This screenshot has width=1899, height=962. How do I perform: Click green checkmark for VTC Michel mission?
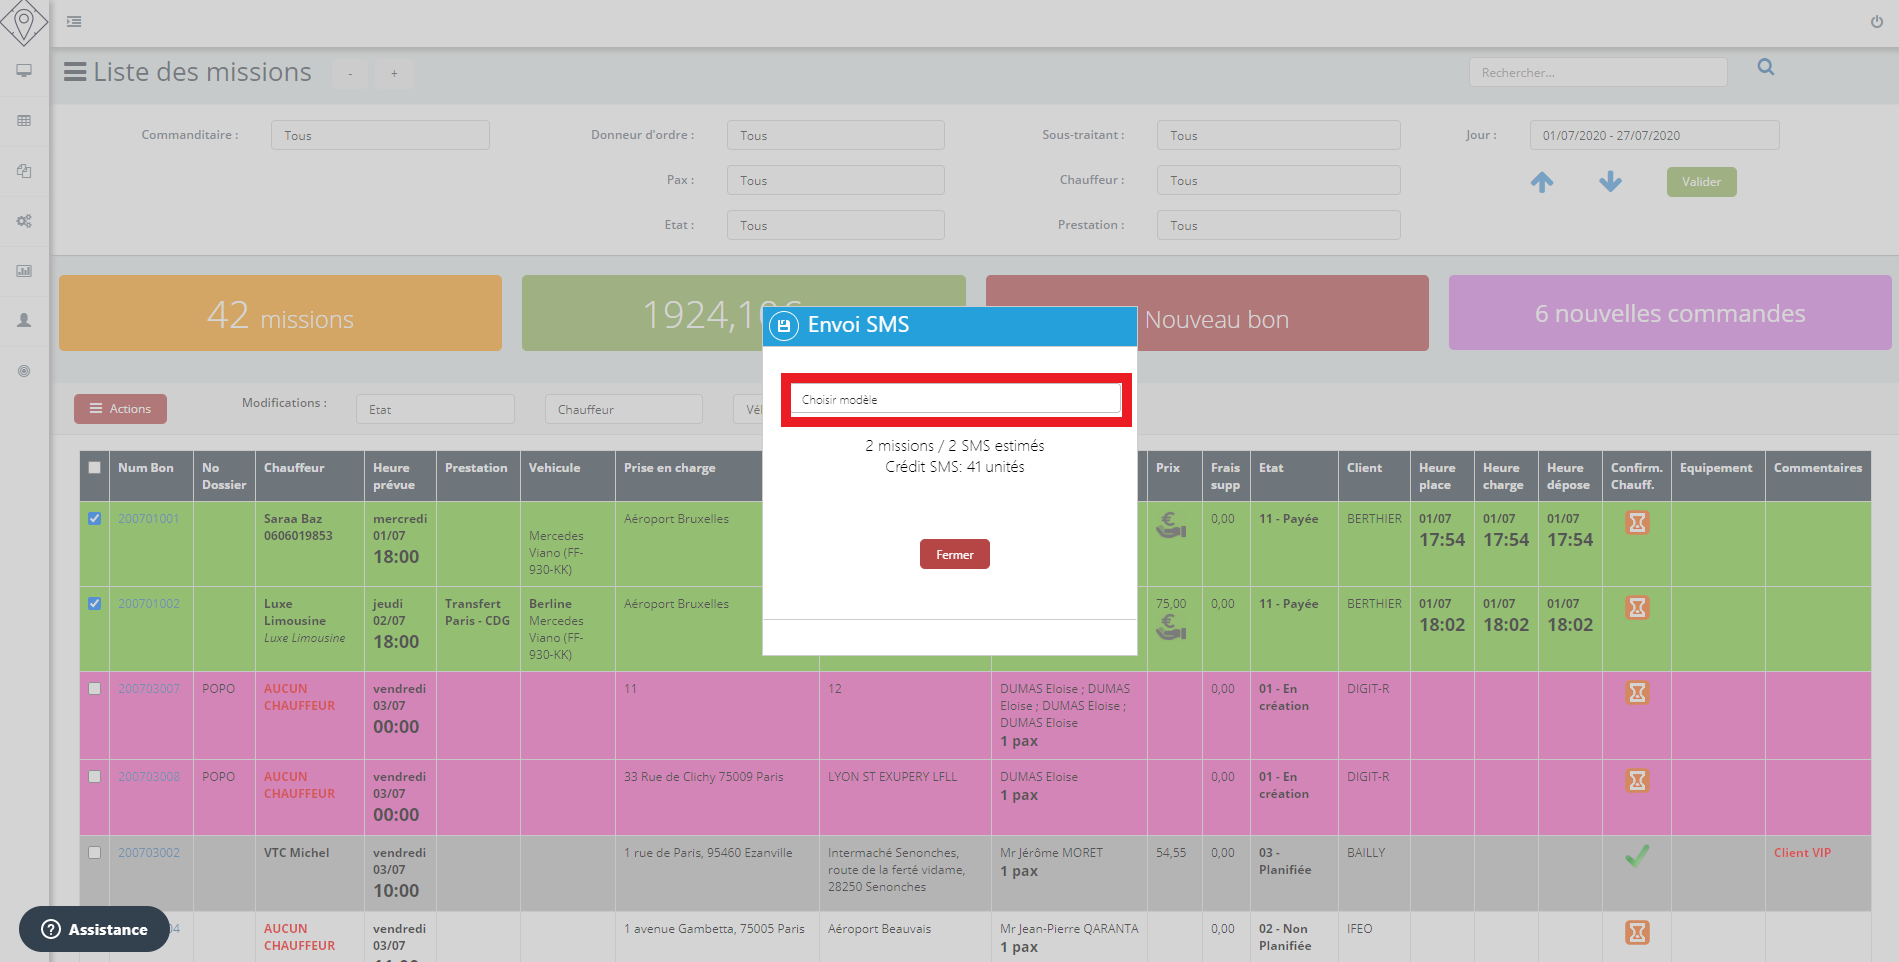[x=1636, y=856]
